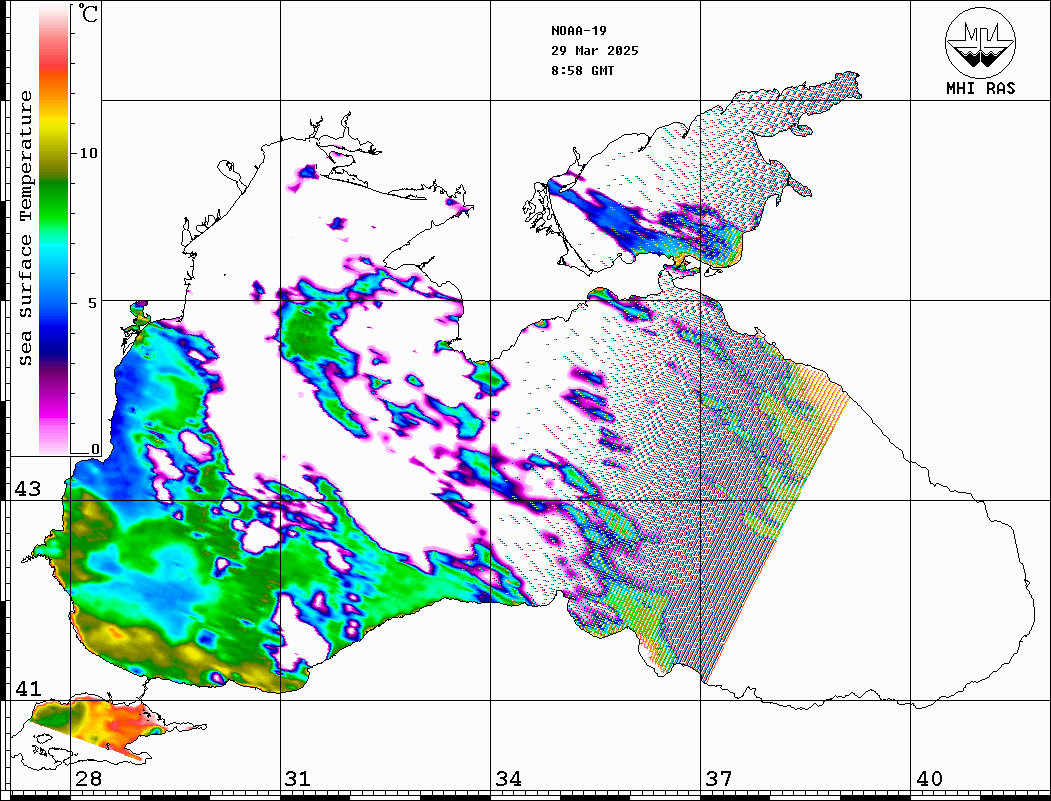Click the MHI RAS logo emblem
Screen dimensions: 1051x801
click(980, 42)
